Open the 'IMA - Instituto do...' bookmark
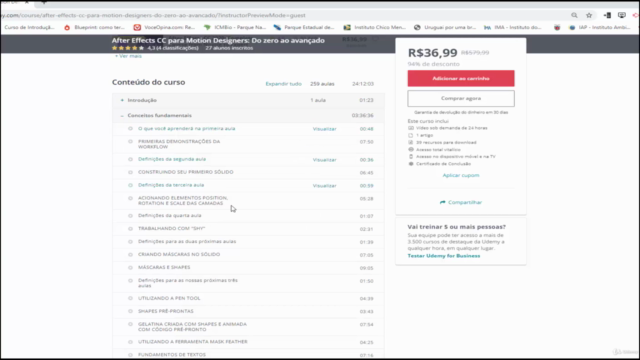This screenshot has width=640, height=360. [513, 27]
